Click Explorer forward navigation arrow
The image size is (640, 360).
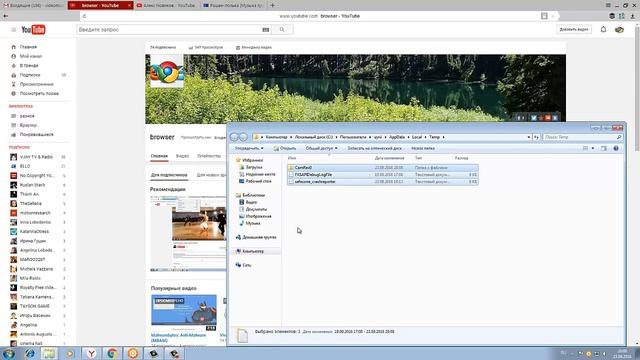point(243,137)
